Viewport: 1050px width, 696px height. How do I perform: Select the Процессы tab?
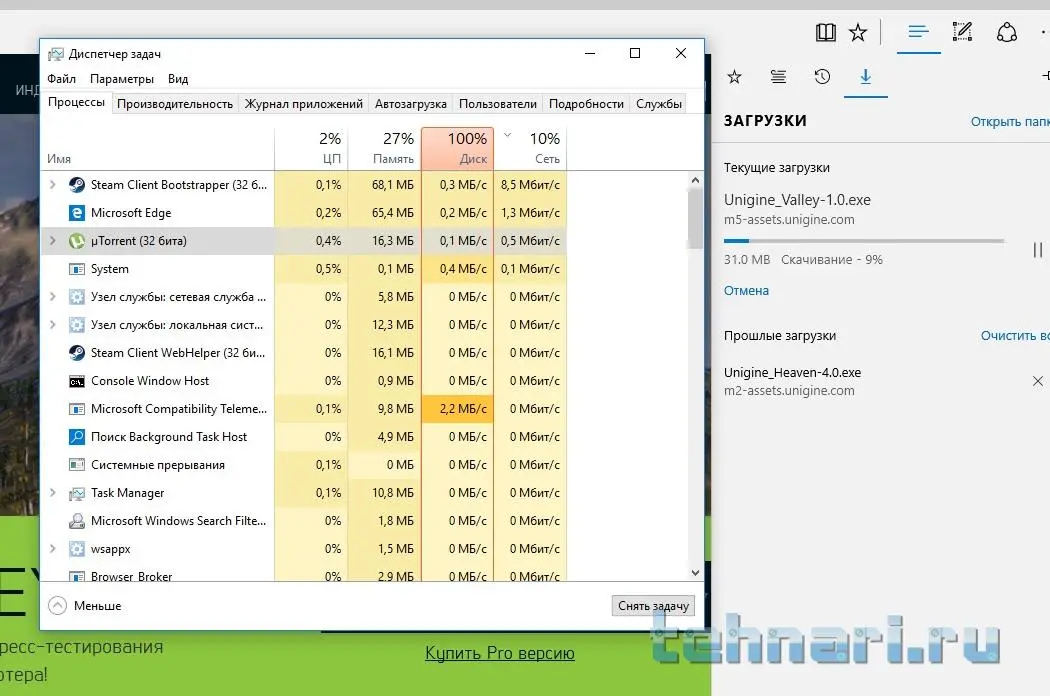tap(76, 102)
